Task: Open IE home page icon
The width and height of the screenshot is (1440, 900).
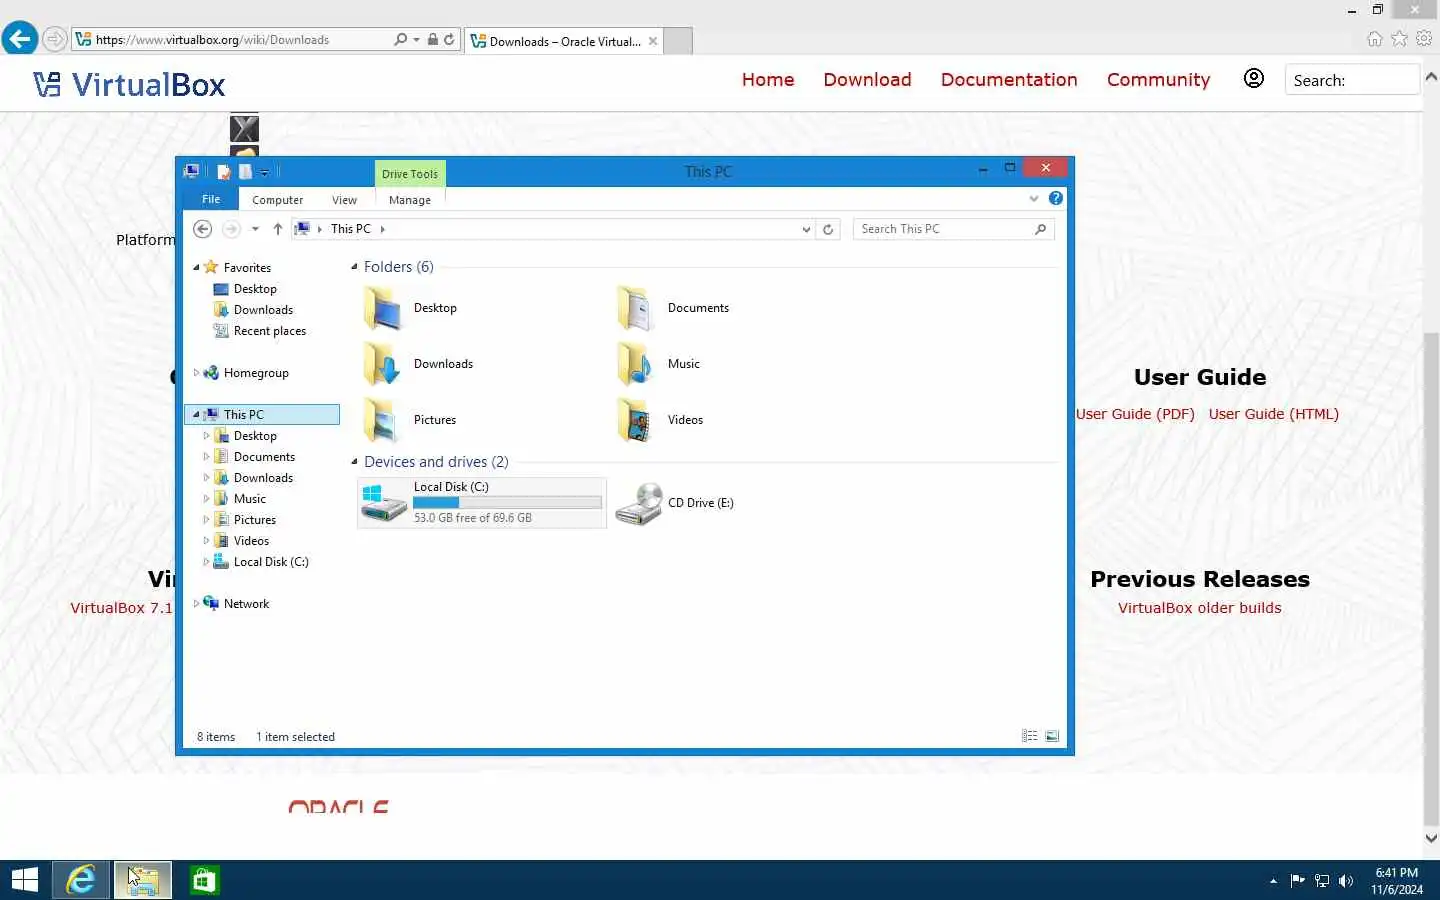Action: point(1375,39)
